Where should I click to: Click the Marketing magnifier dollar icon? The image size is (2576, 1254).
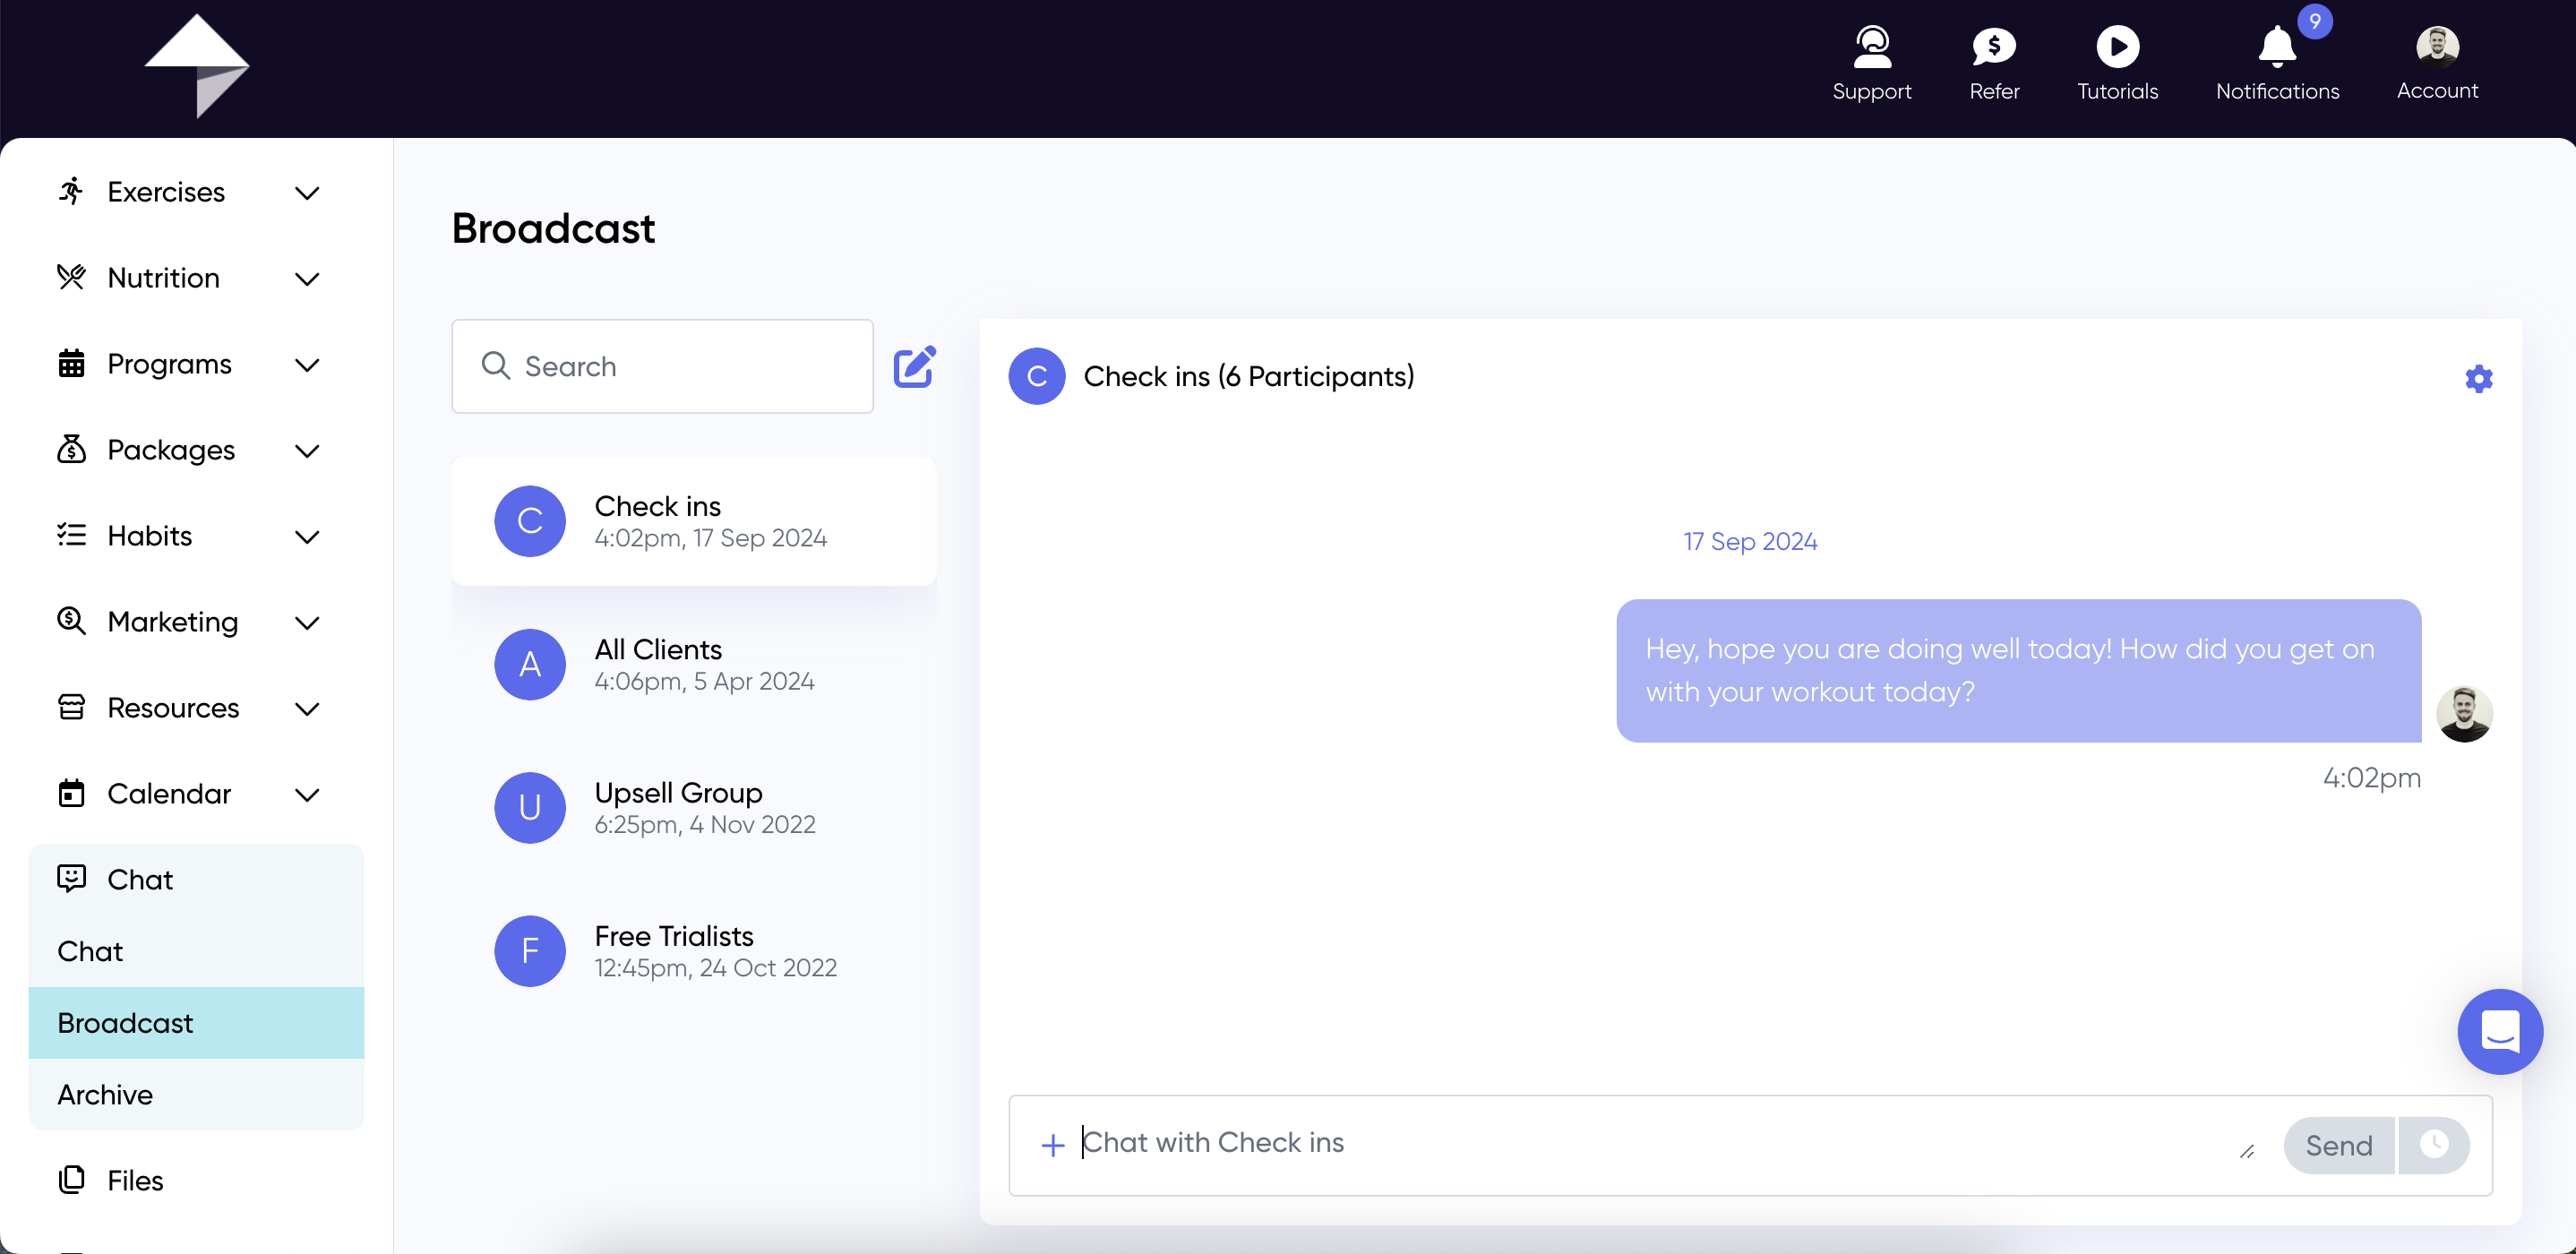coord(71,621)
